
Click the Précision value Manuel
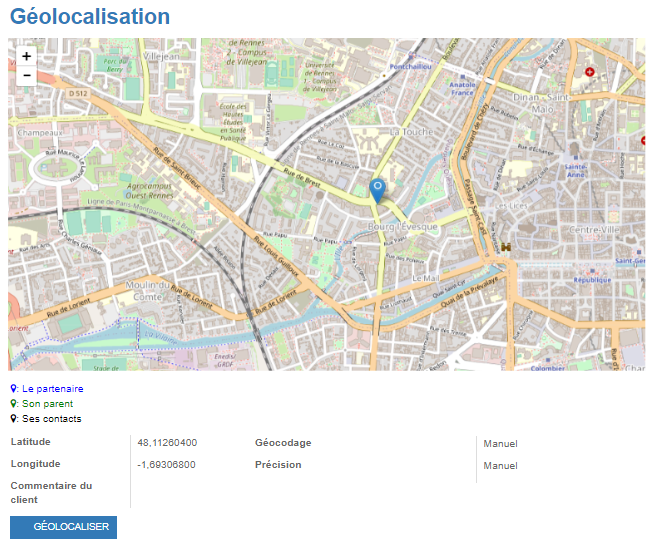(x=500, y=466)
